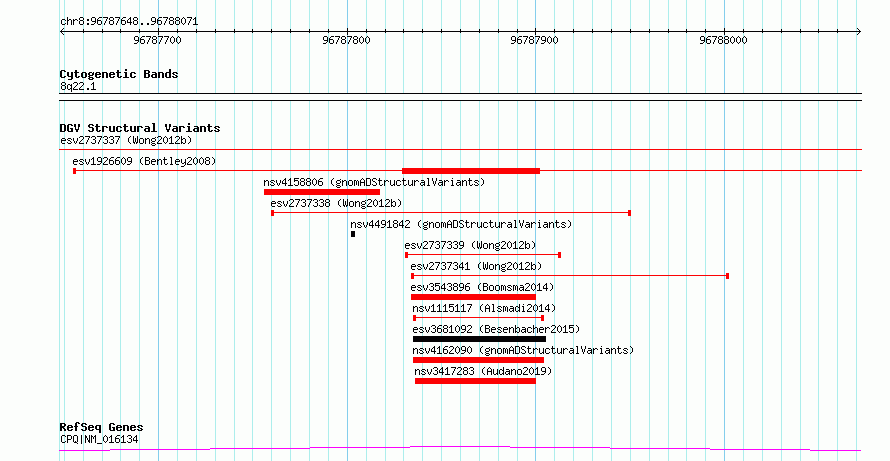Click the red bar of nsv4162090

(478, 360)
